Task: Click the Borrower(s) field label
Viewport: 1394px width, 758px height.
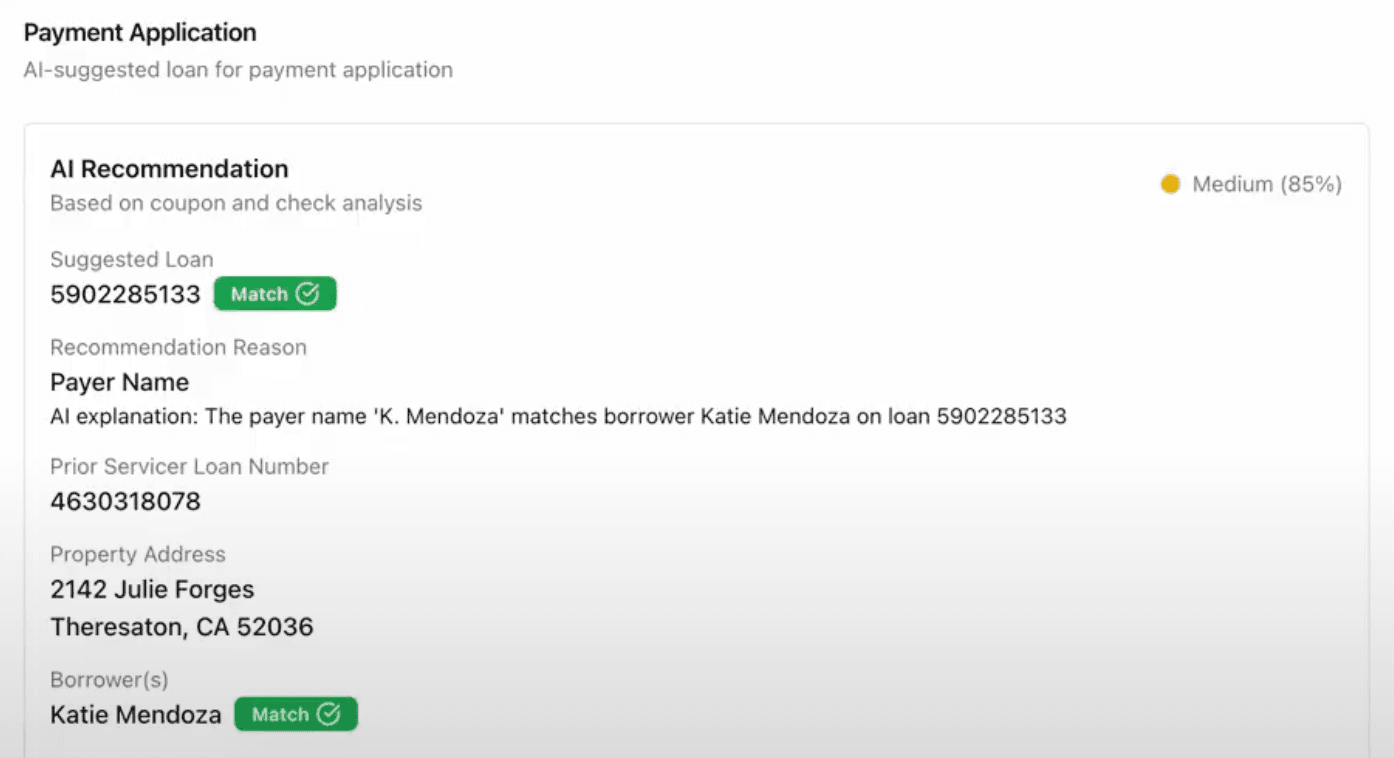Action: click(x=109, y=680)
